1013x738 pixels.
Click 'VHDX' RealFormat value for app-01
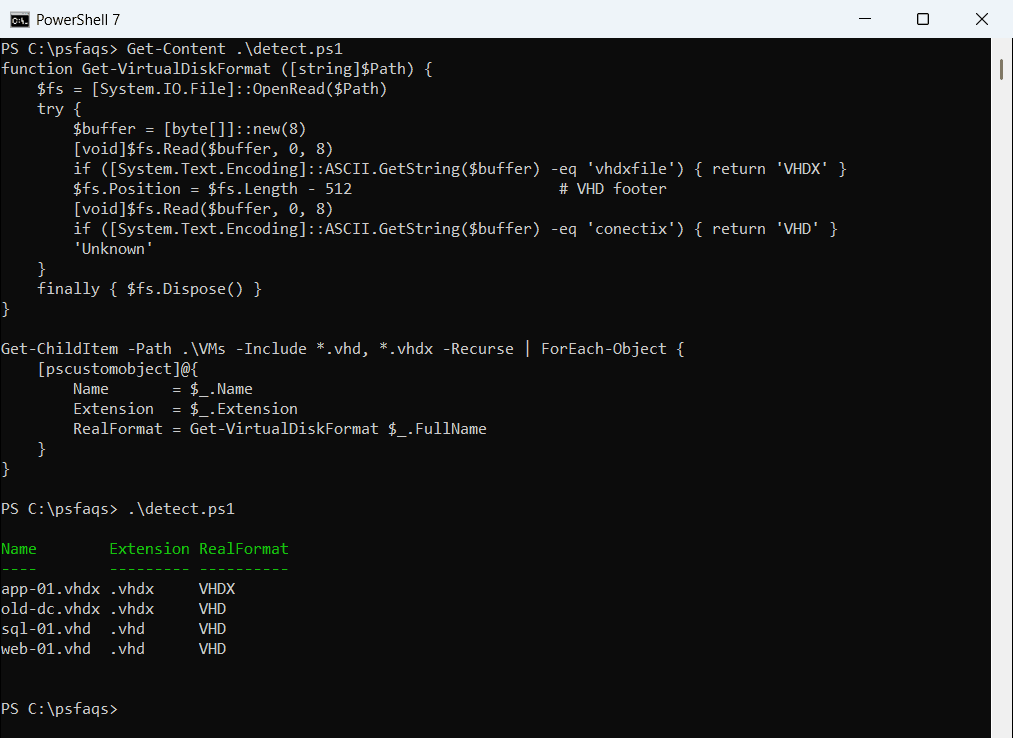(x=217, y=590)
